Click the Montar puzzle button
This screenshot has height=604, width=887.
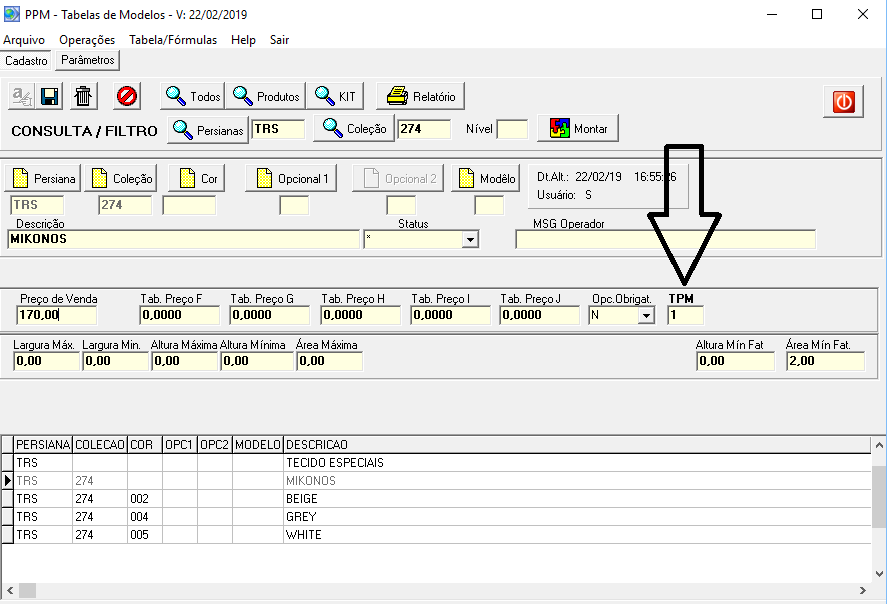(x=578, y=128)
